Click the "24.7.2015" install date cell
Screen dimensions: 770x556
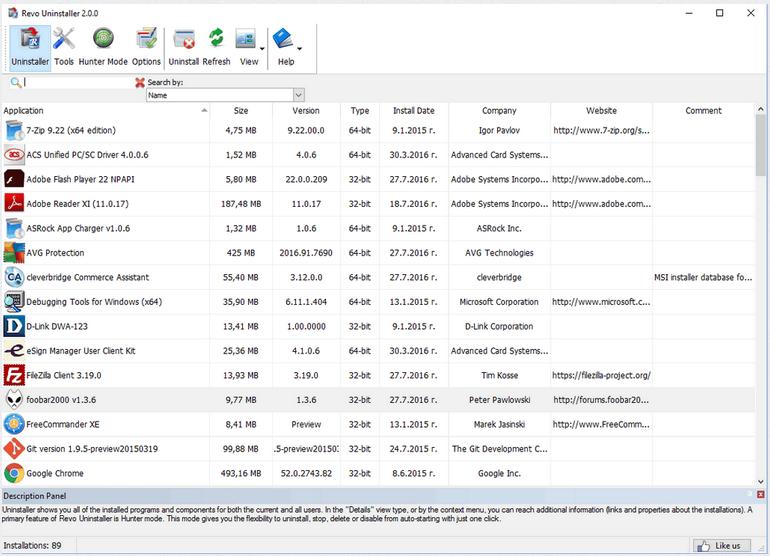pos(413,449)
